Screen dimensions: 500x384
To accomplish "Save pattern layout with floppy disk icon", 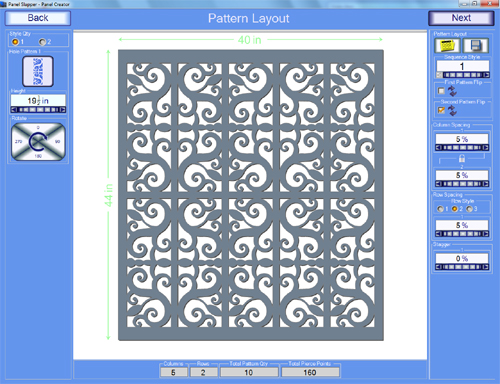I will tap(476, 46).
